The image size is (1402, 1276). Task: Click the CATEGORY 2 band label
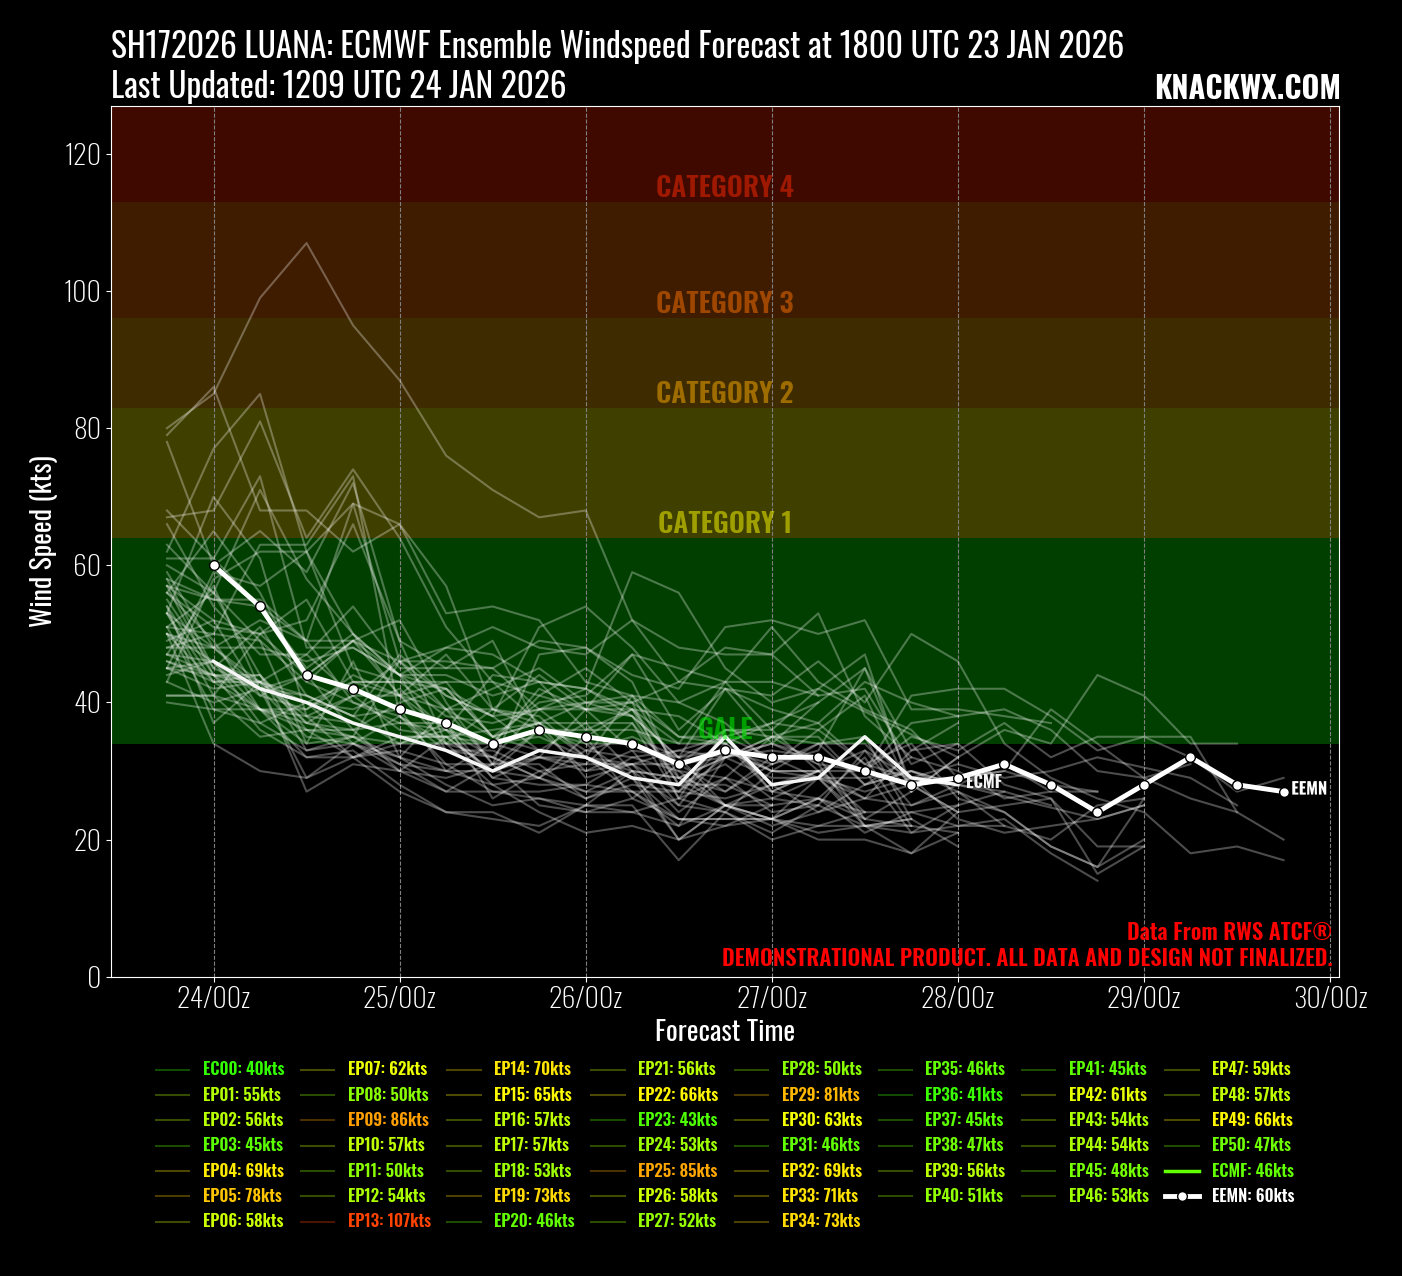pos(724,392)
